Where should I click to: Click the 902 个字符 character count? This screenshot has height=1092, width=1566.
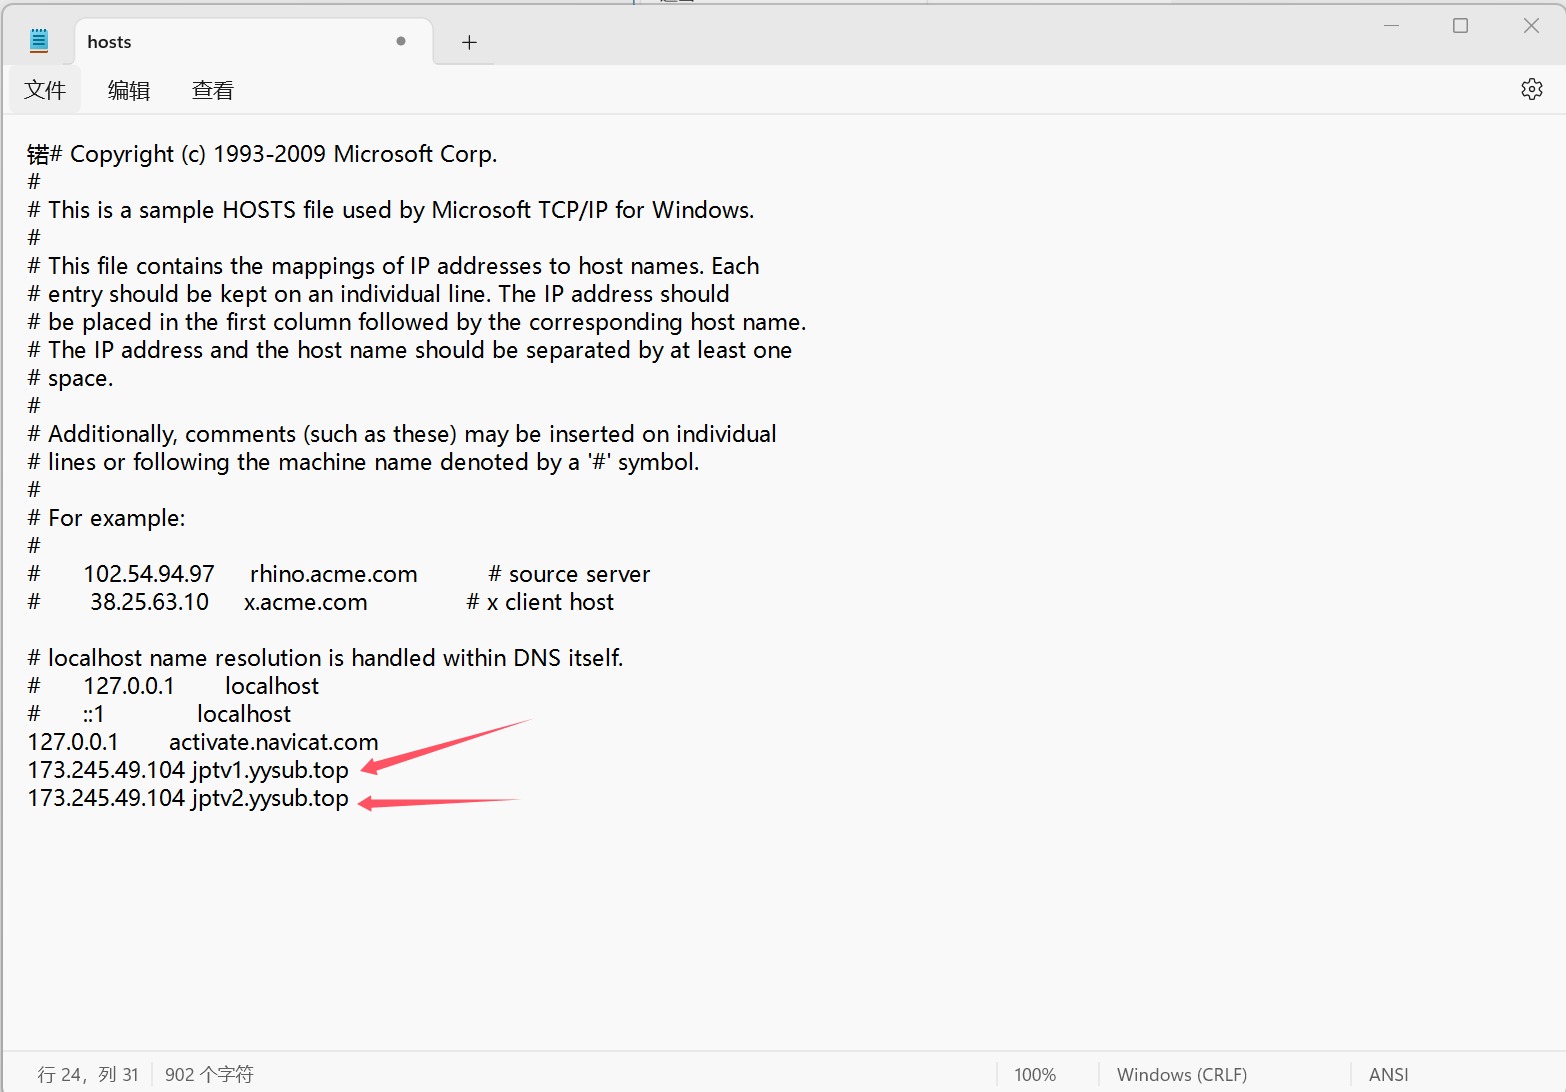[x=209, y=1074]
